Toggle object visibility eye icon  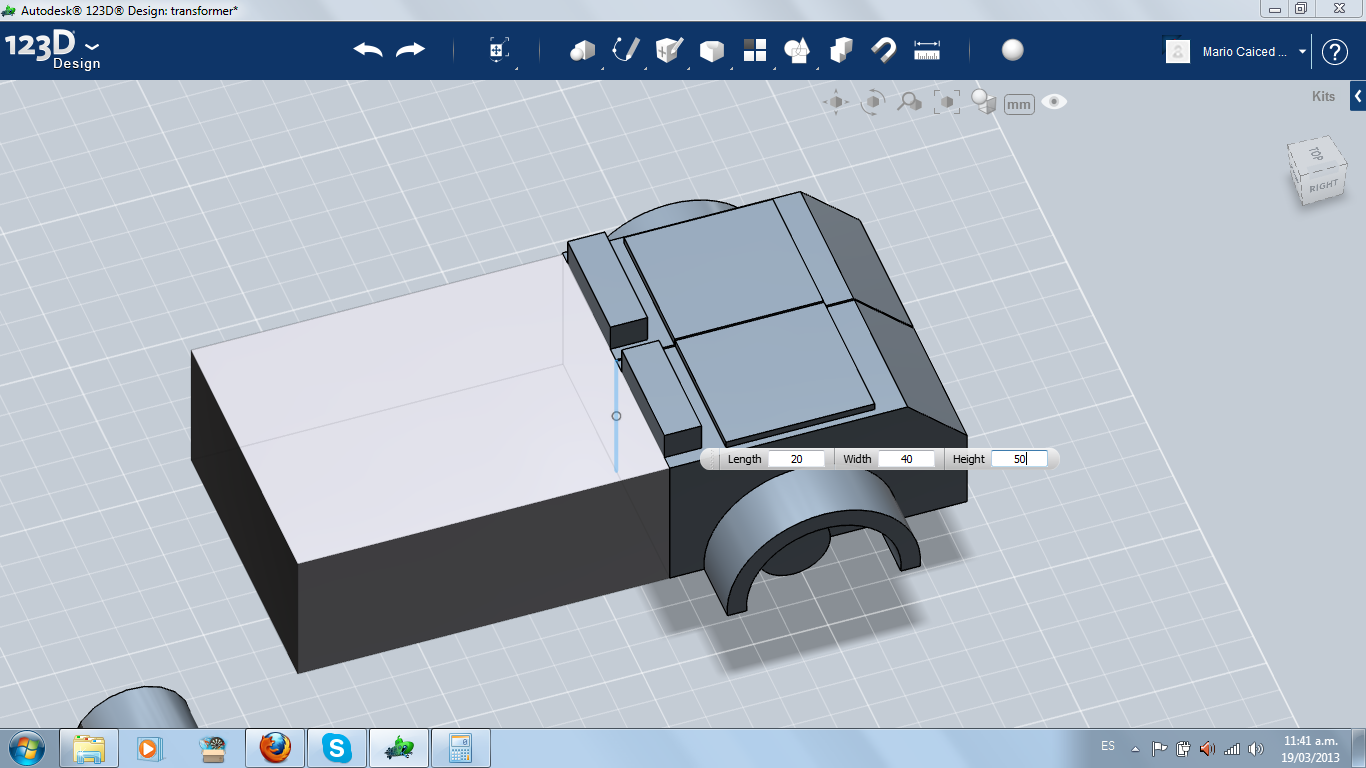[x=1054, y=102]
